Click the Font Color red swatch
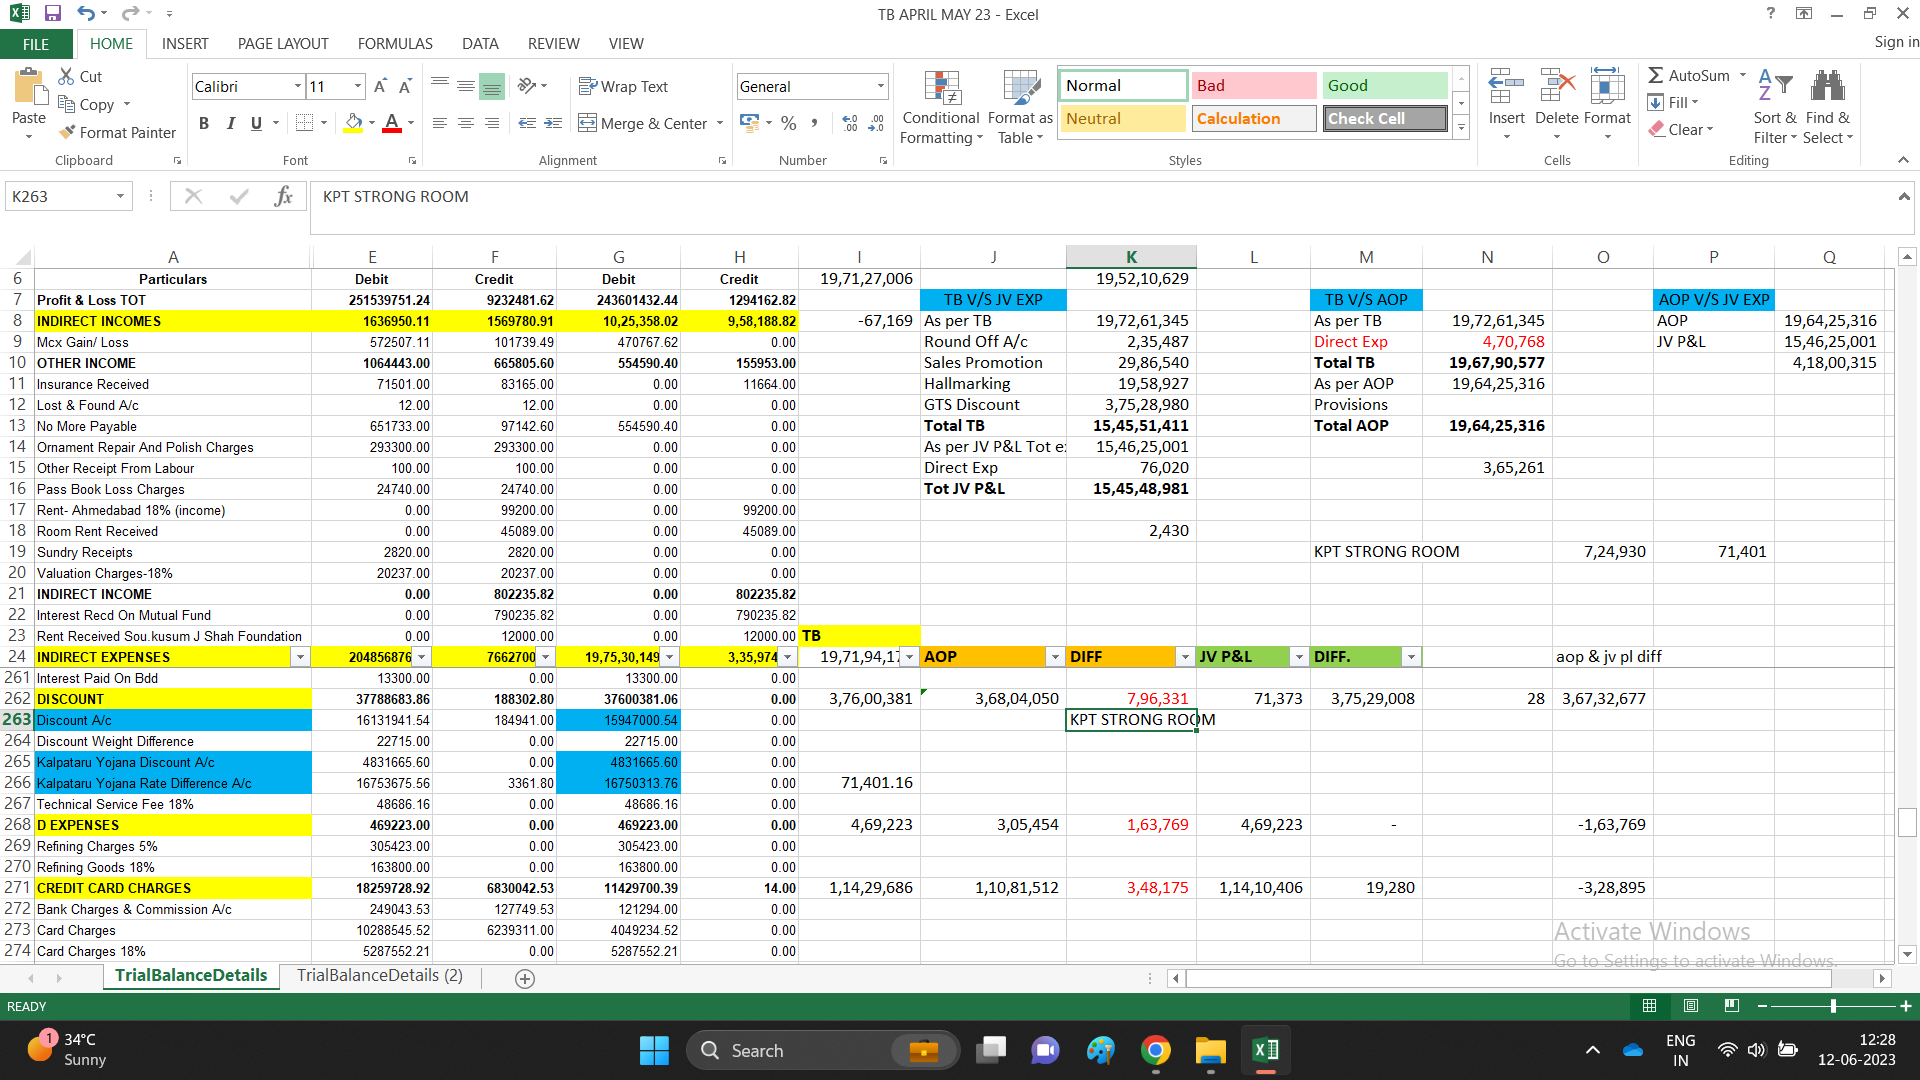 392,123
